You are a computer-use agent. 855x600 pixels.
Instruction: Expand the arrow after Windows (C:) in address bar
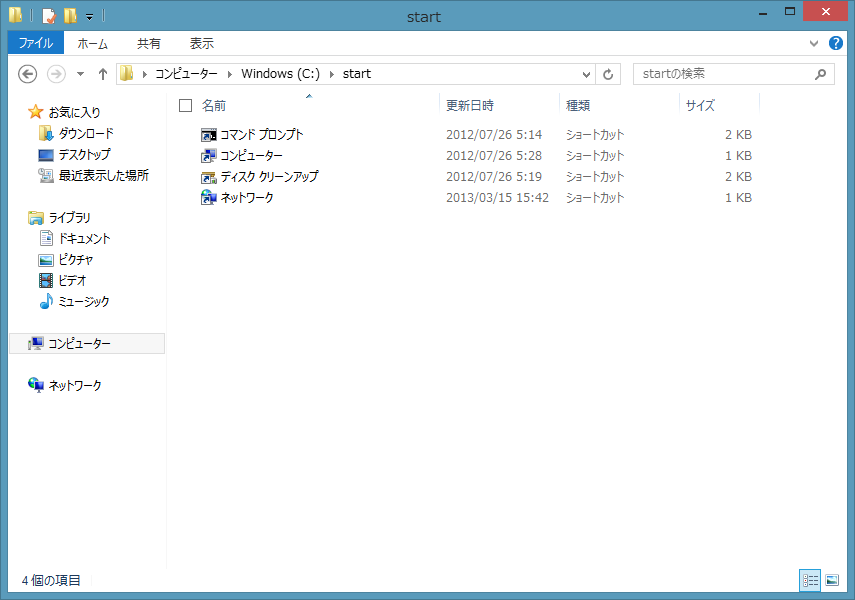(331, 74)
